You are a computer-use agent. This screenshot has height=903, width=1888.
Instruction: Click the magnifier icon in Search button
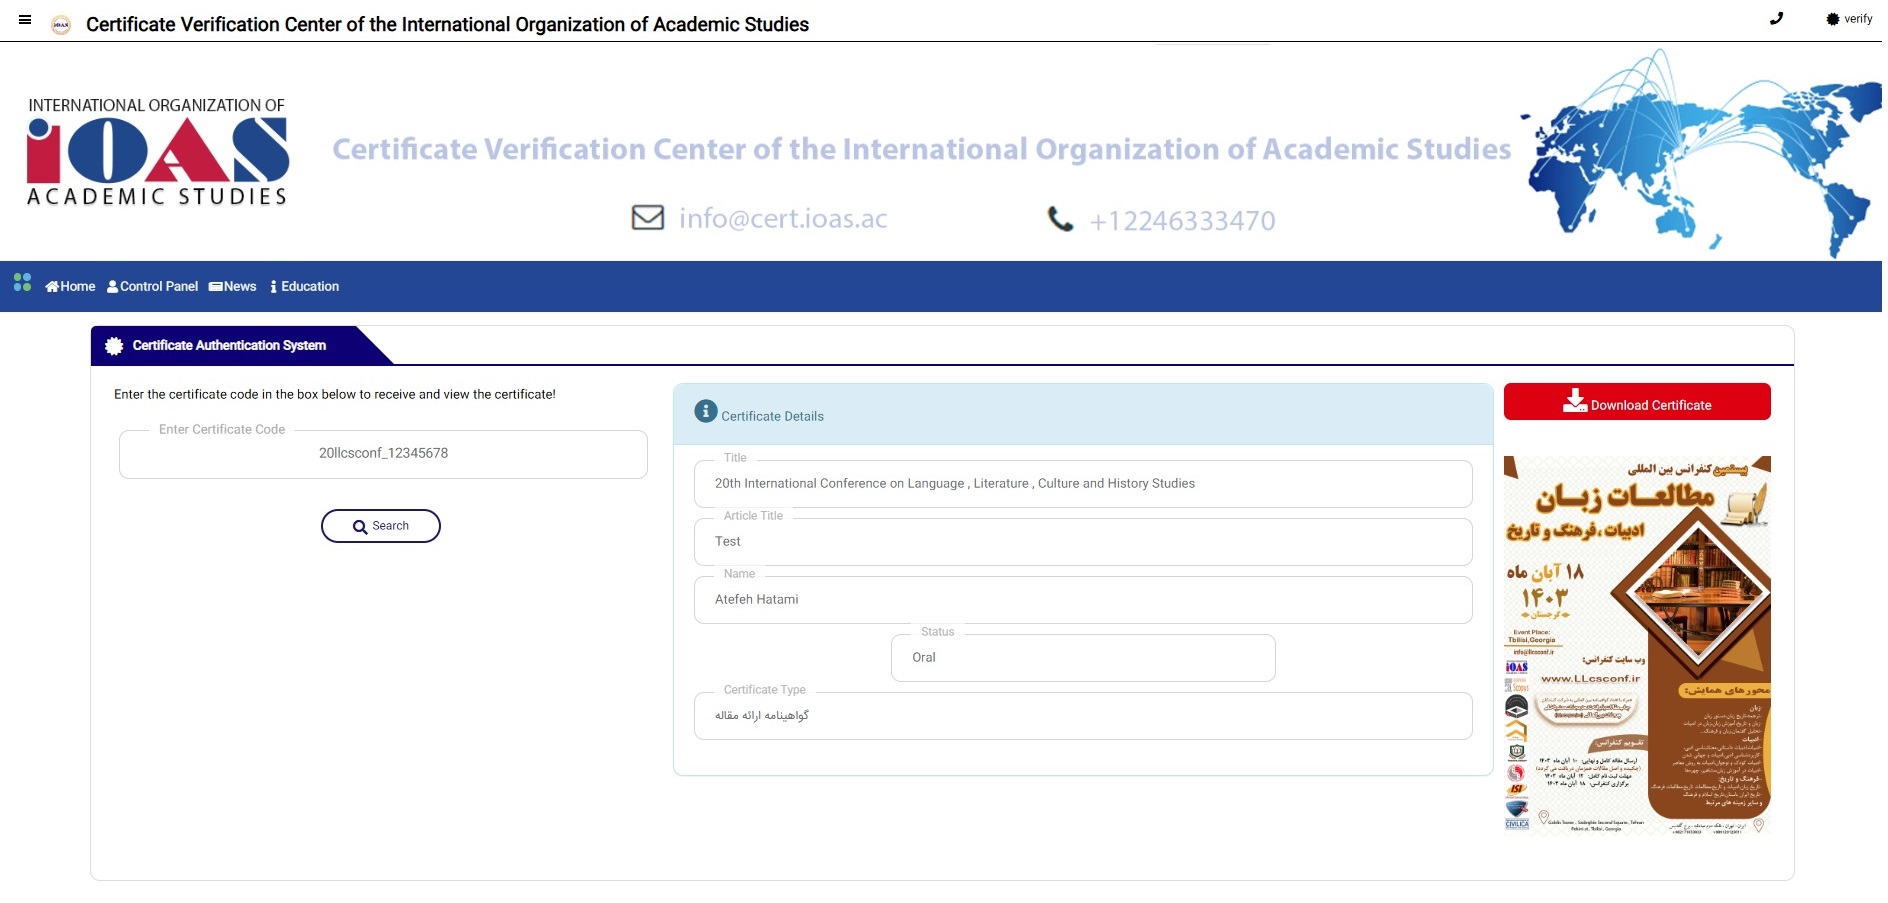click(x=360, y=527)
